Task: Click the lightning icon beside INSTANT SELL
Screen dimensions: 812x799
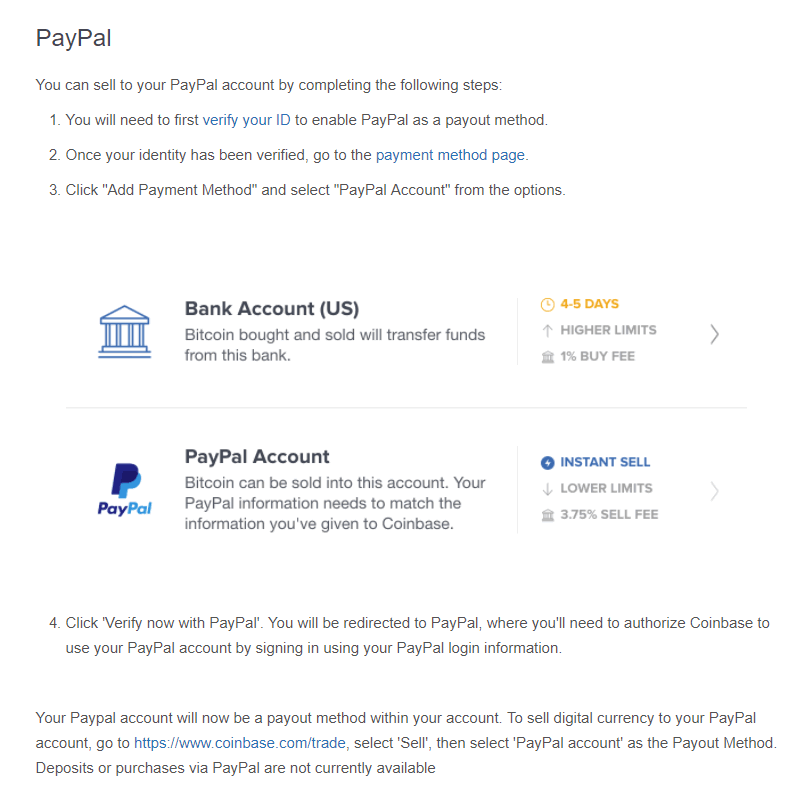Action: [547, 462]
